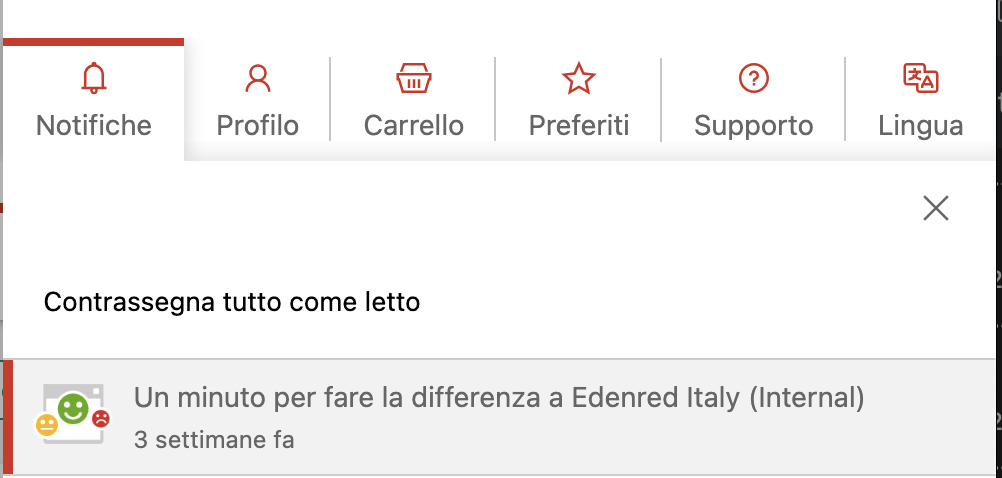This screenshot has width=1002, height=478.
Task: Open the Carrello basket icon
Action: coord(413,78)
